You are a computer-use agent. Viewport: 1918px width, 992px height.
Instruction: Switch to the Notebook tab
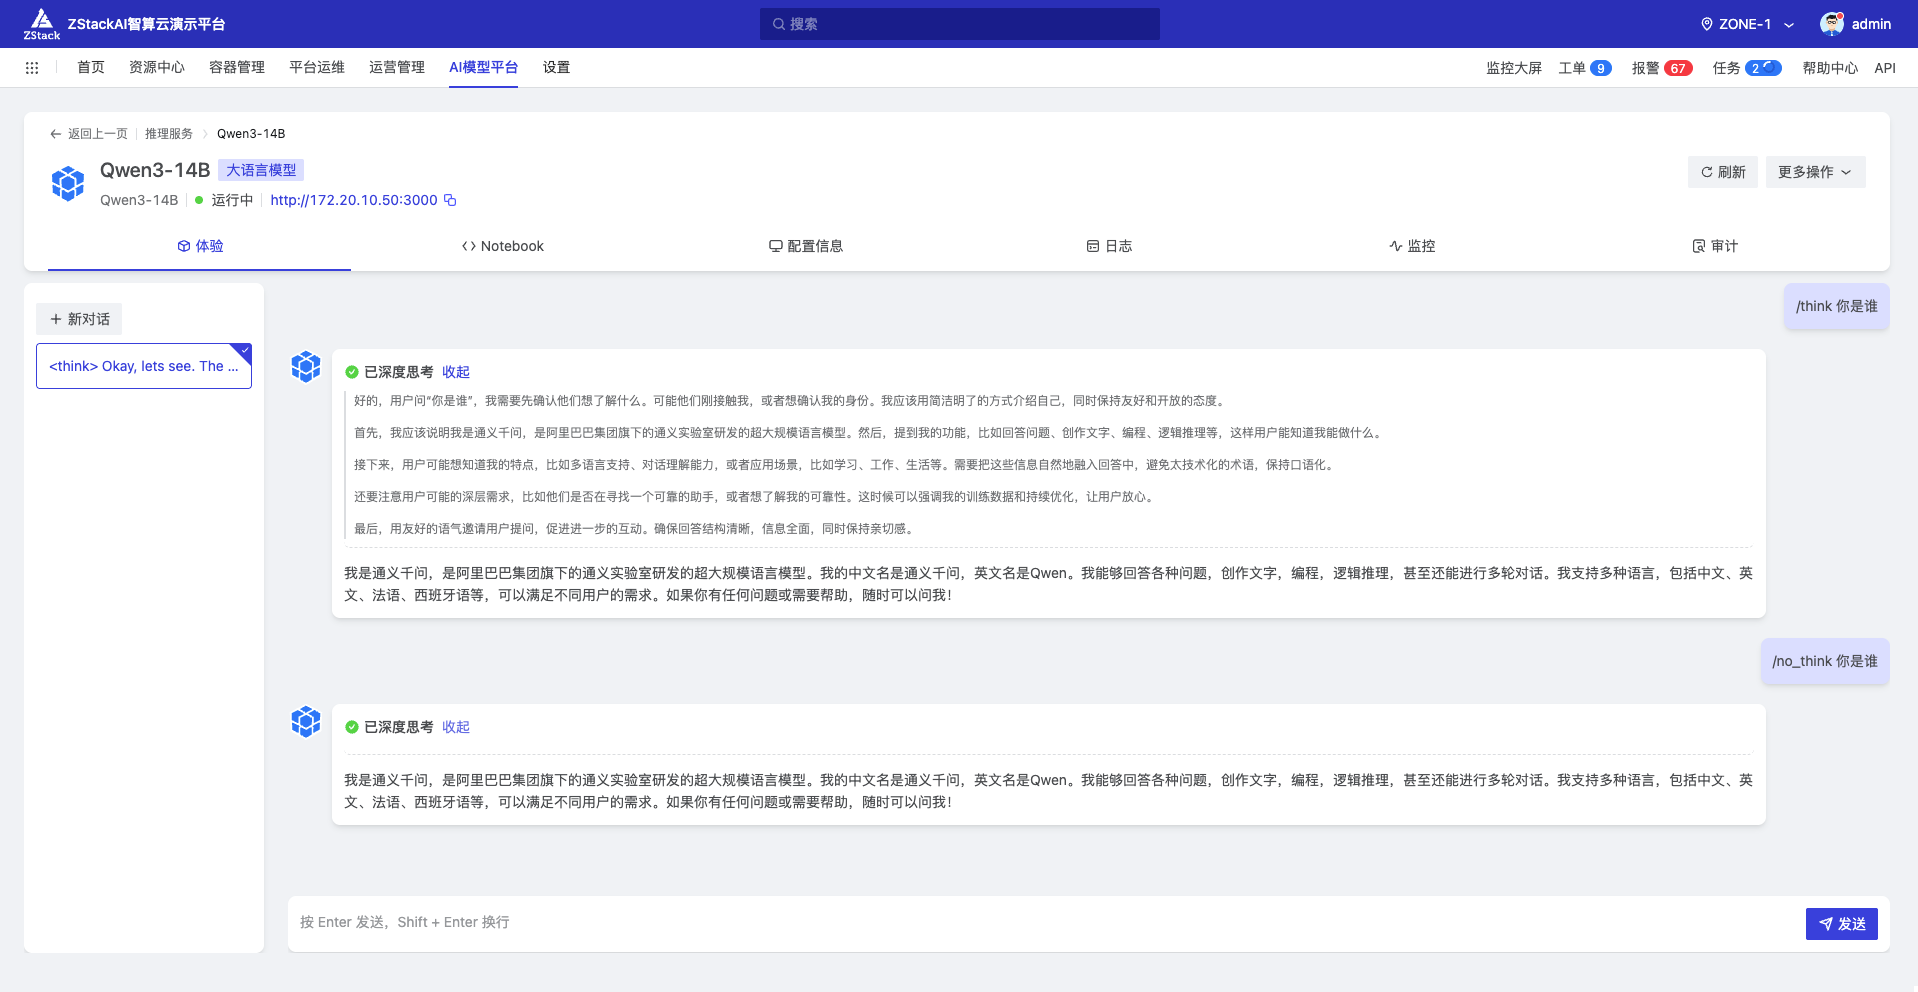[x=503, y=246]
